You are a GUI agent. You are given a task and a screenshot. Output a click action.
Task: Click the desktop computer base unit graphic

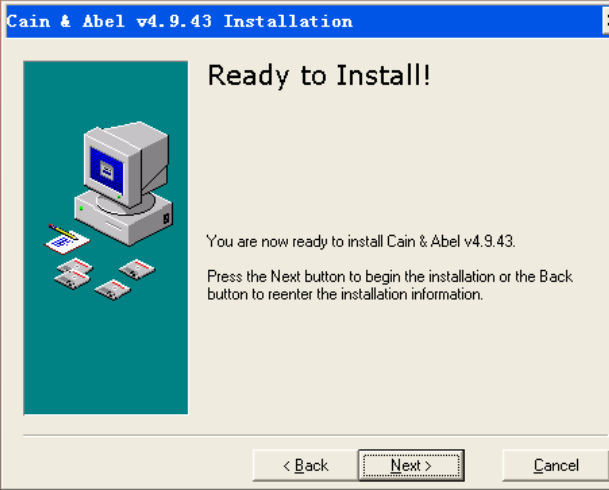(x=124, y=219)
